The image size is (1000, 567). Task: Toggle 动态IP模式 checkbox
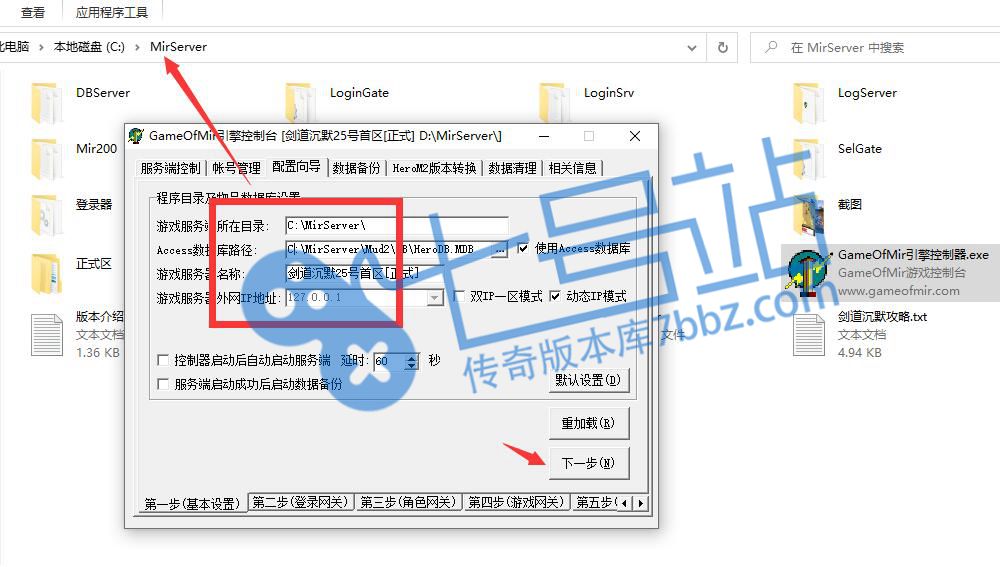(555, 296)
